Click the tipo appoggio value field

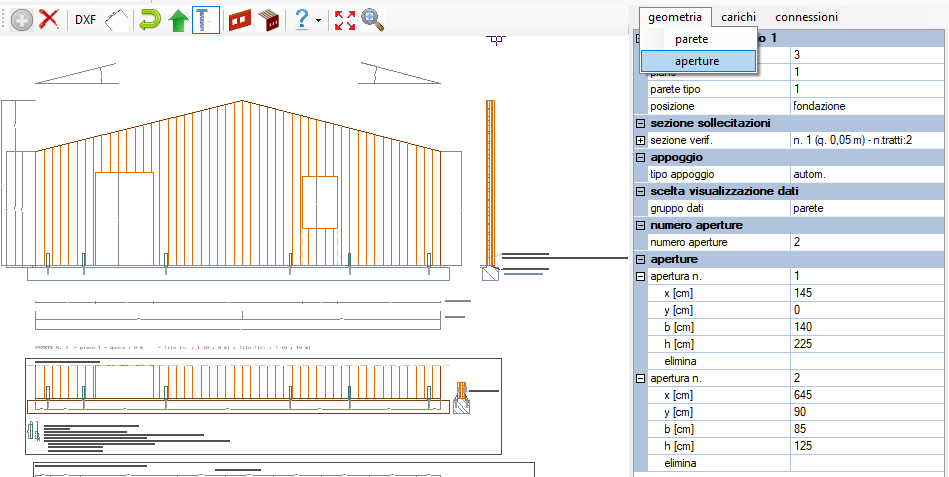point(868,174)
